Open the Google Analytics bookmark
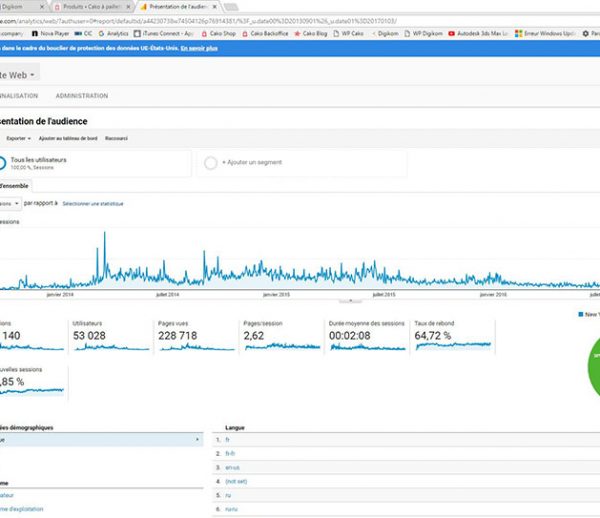The image size is (600, 518). tap(113, 34)
